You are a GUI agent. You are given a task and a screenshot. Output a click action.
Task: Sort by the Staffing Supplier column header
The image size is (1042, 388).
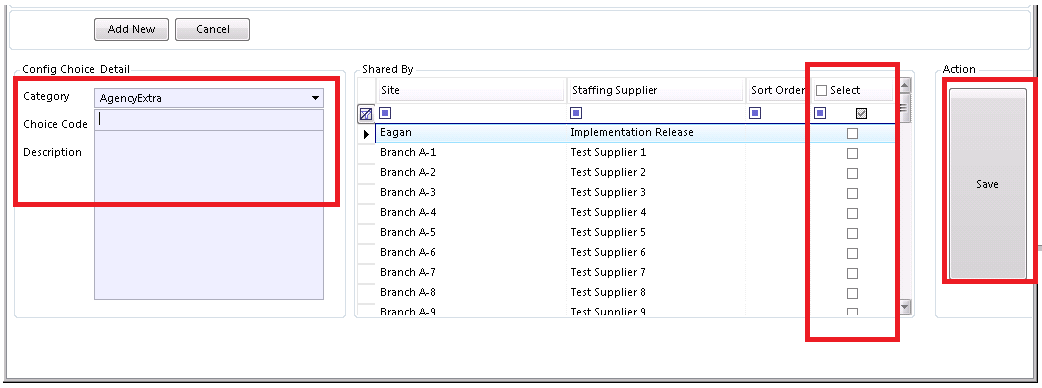pos(655,90)
